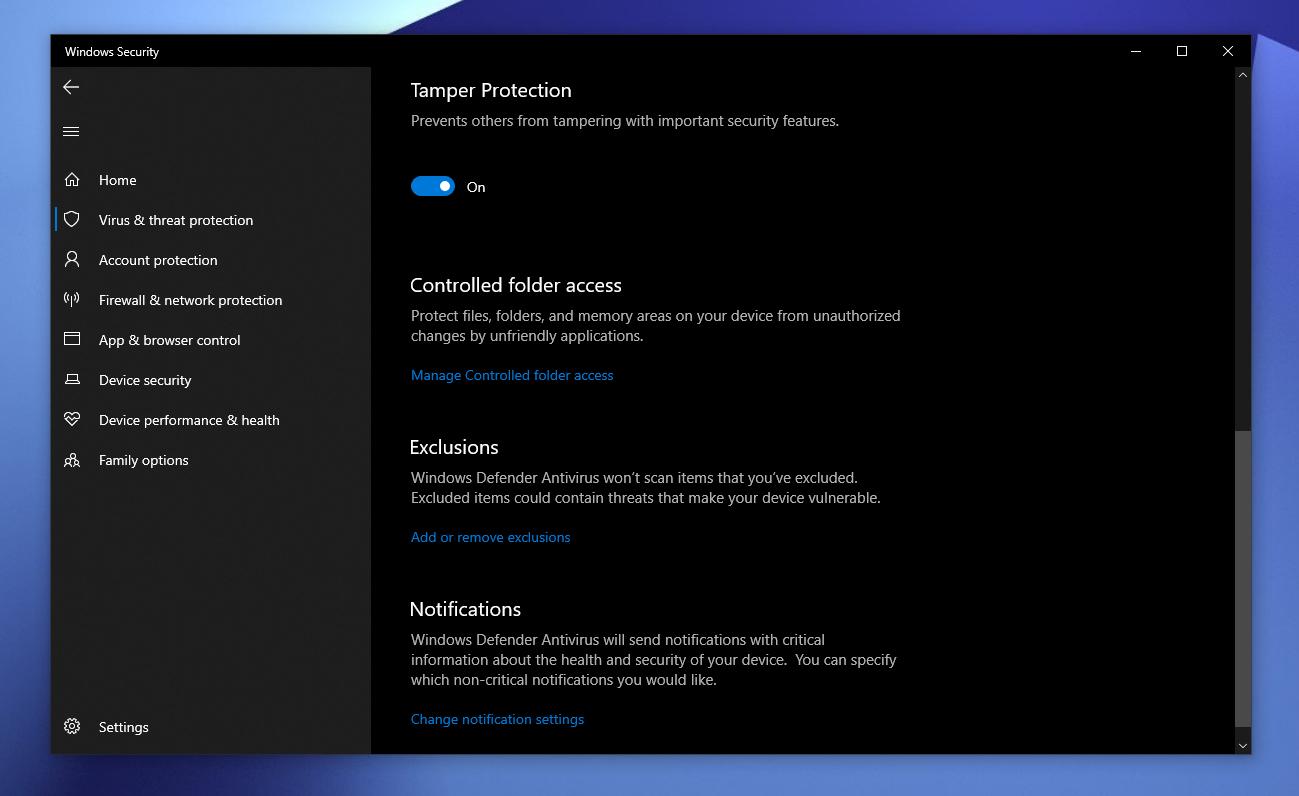Go back using the back arrow
This screenshot has width=1299, height=796.
pyautogui.click(x=71, y=88)
